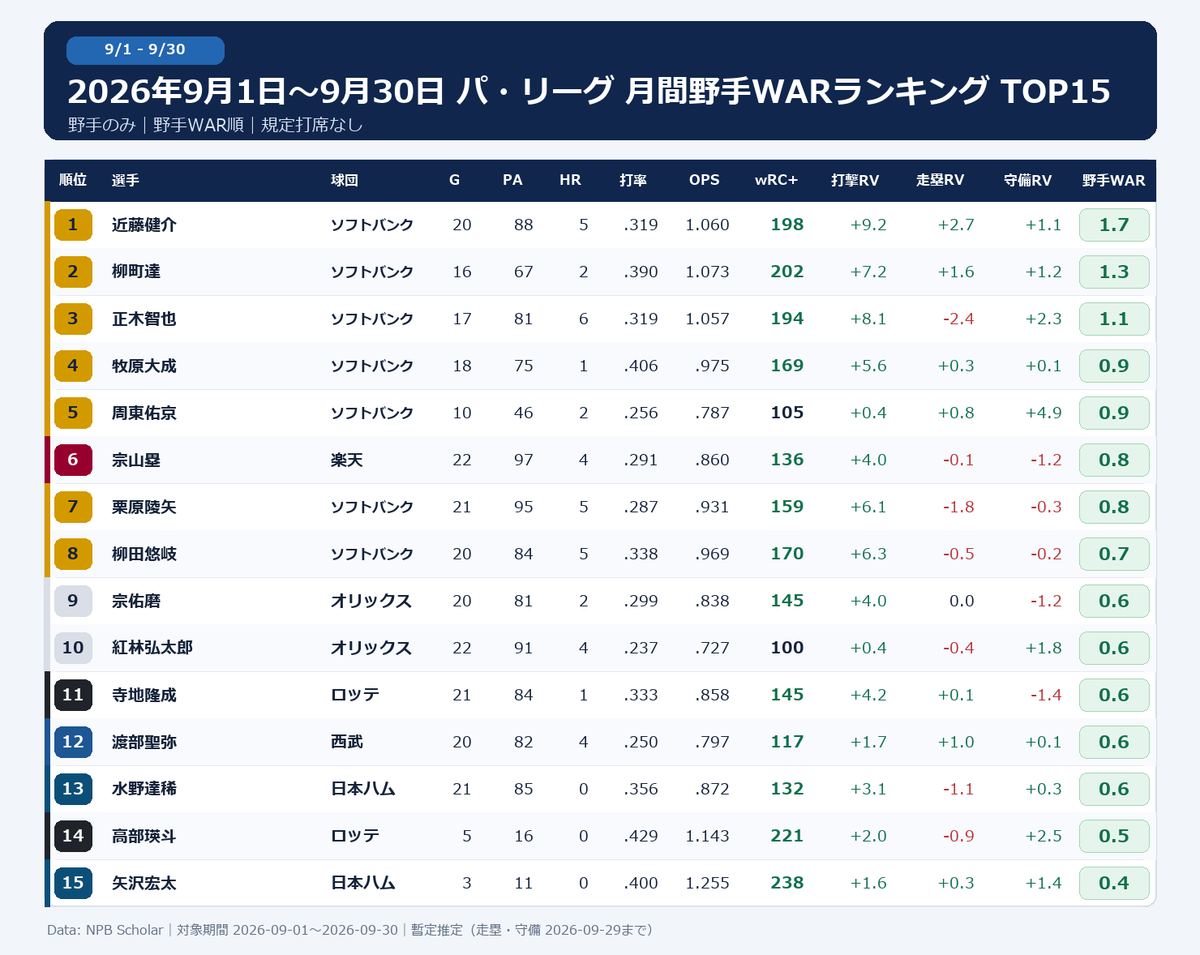Screen dimensions: 1200x955
Task: Click the 順位 column header
Action: coord(73,181)
